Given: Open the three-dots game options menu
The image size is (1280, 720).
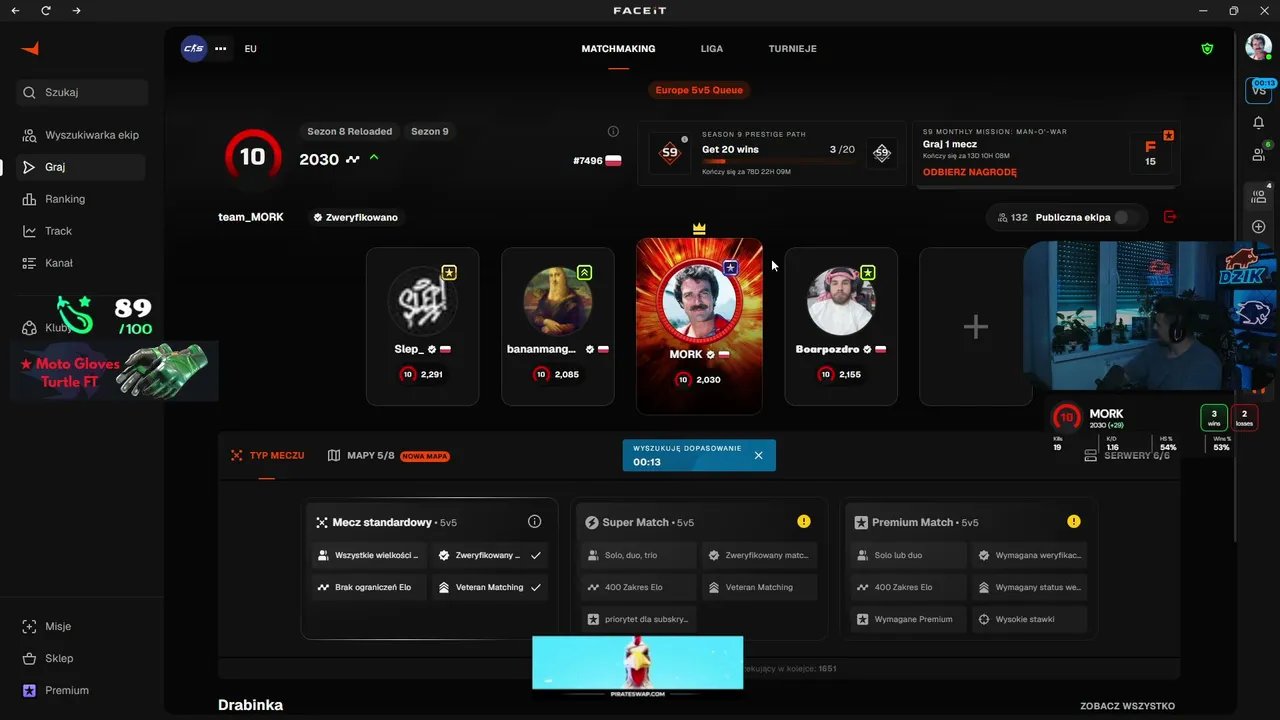Looking at the screenshot, I should (221, 48).
